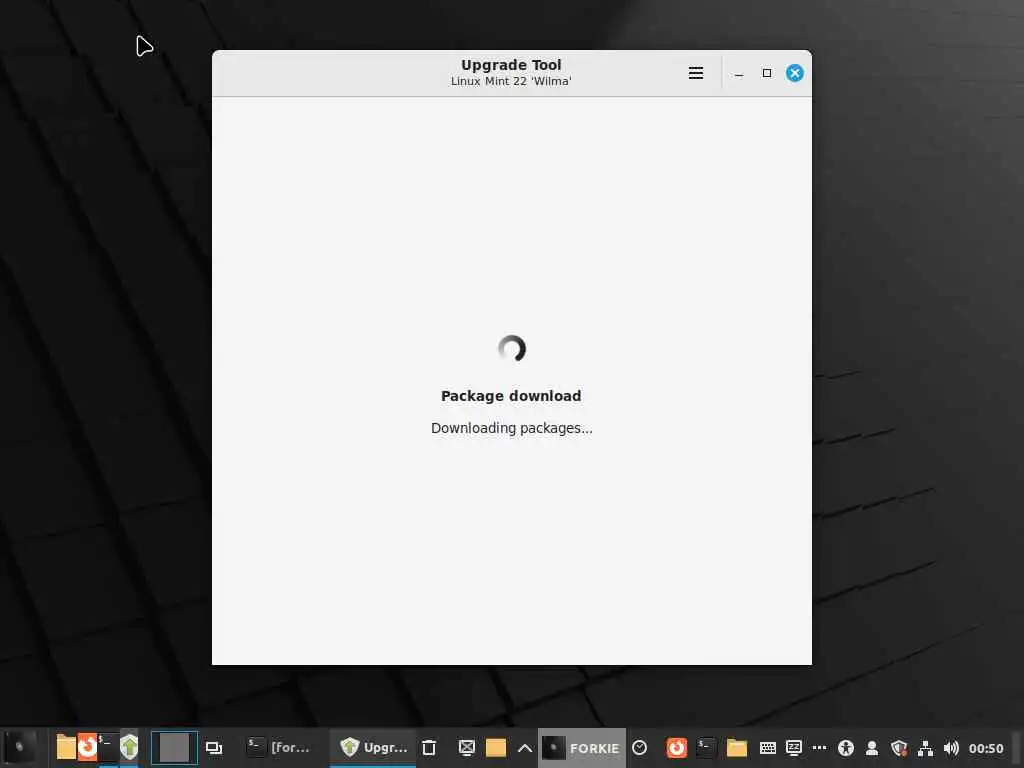Open the file manager folder launcher on left panel
The height and width of the screenshot is (768, 1024).
tap(66, 747)
